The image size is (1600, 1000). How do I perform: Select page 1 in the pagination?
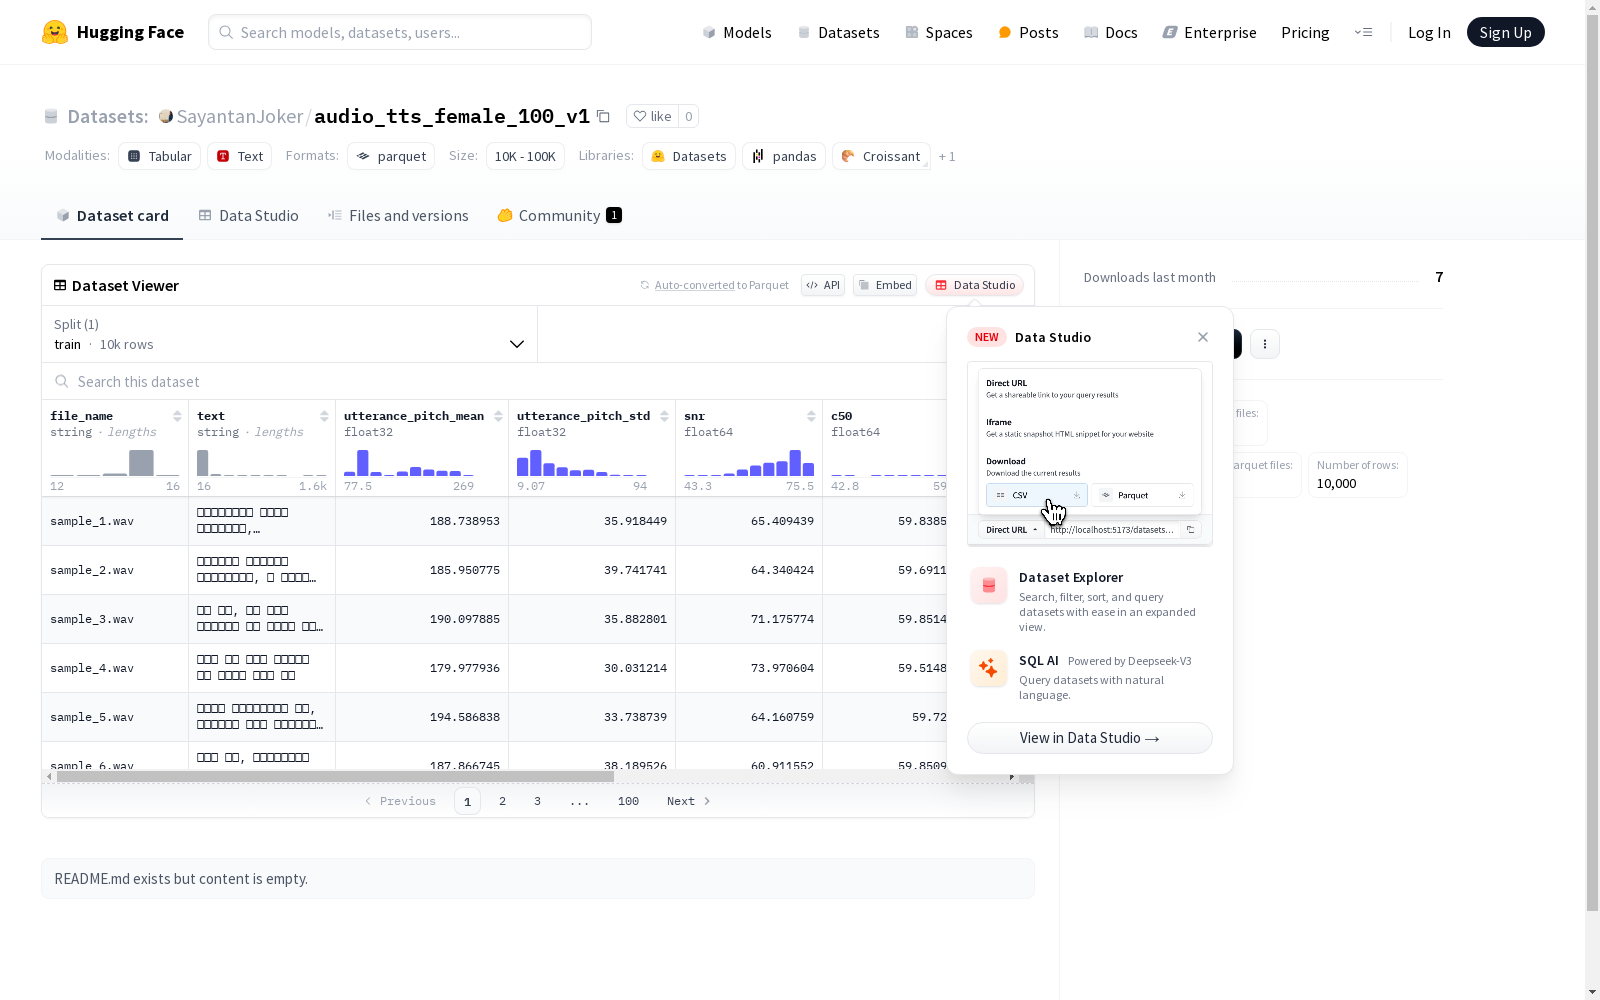pos(467,801)
